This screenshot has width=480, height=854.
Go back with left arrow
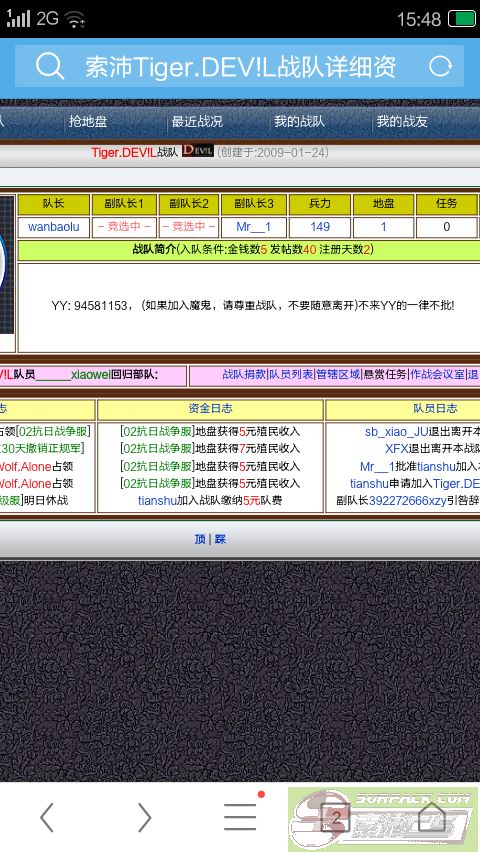47,817
